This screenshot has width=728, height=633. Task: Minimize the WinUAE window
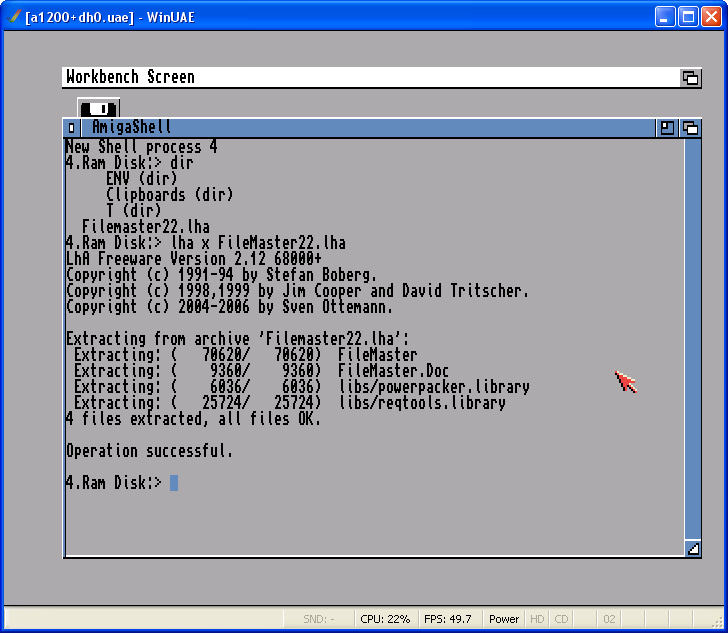tap(665, 17)
